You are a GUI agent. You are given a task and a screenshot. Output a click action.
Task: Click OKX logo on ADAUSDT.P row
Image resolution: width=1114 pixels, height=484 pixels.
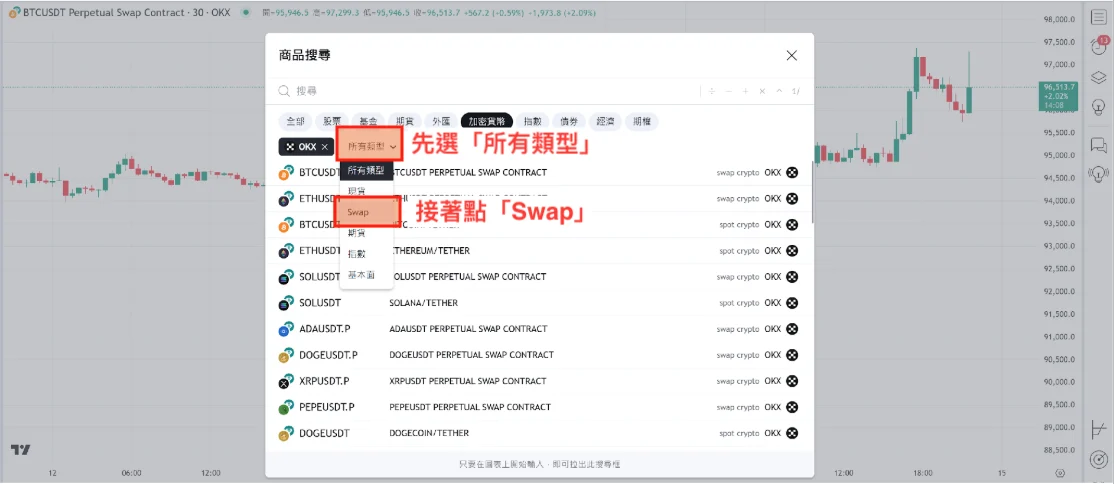coord(791,329)
